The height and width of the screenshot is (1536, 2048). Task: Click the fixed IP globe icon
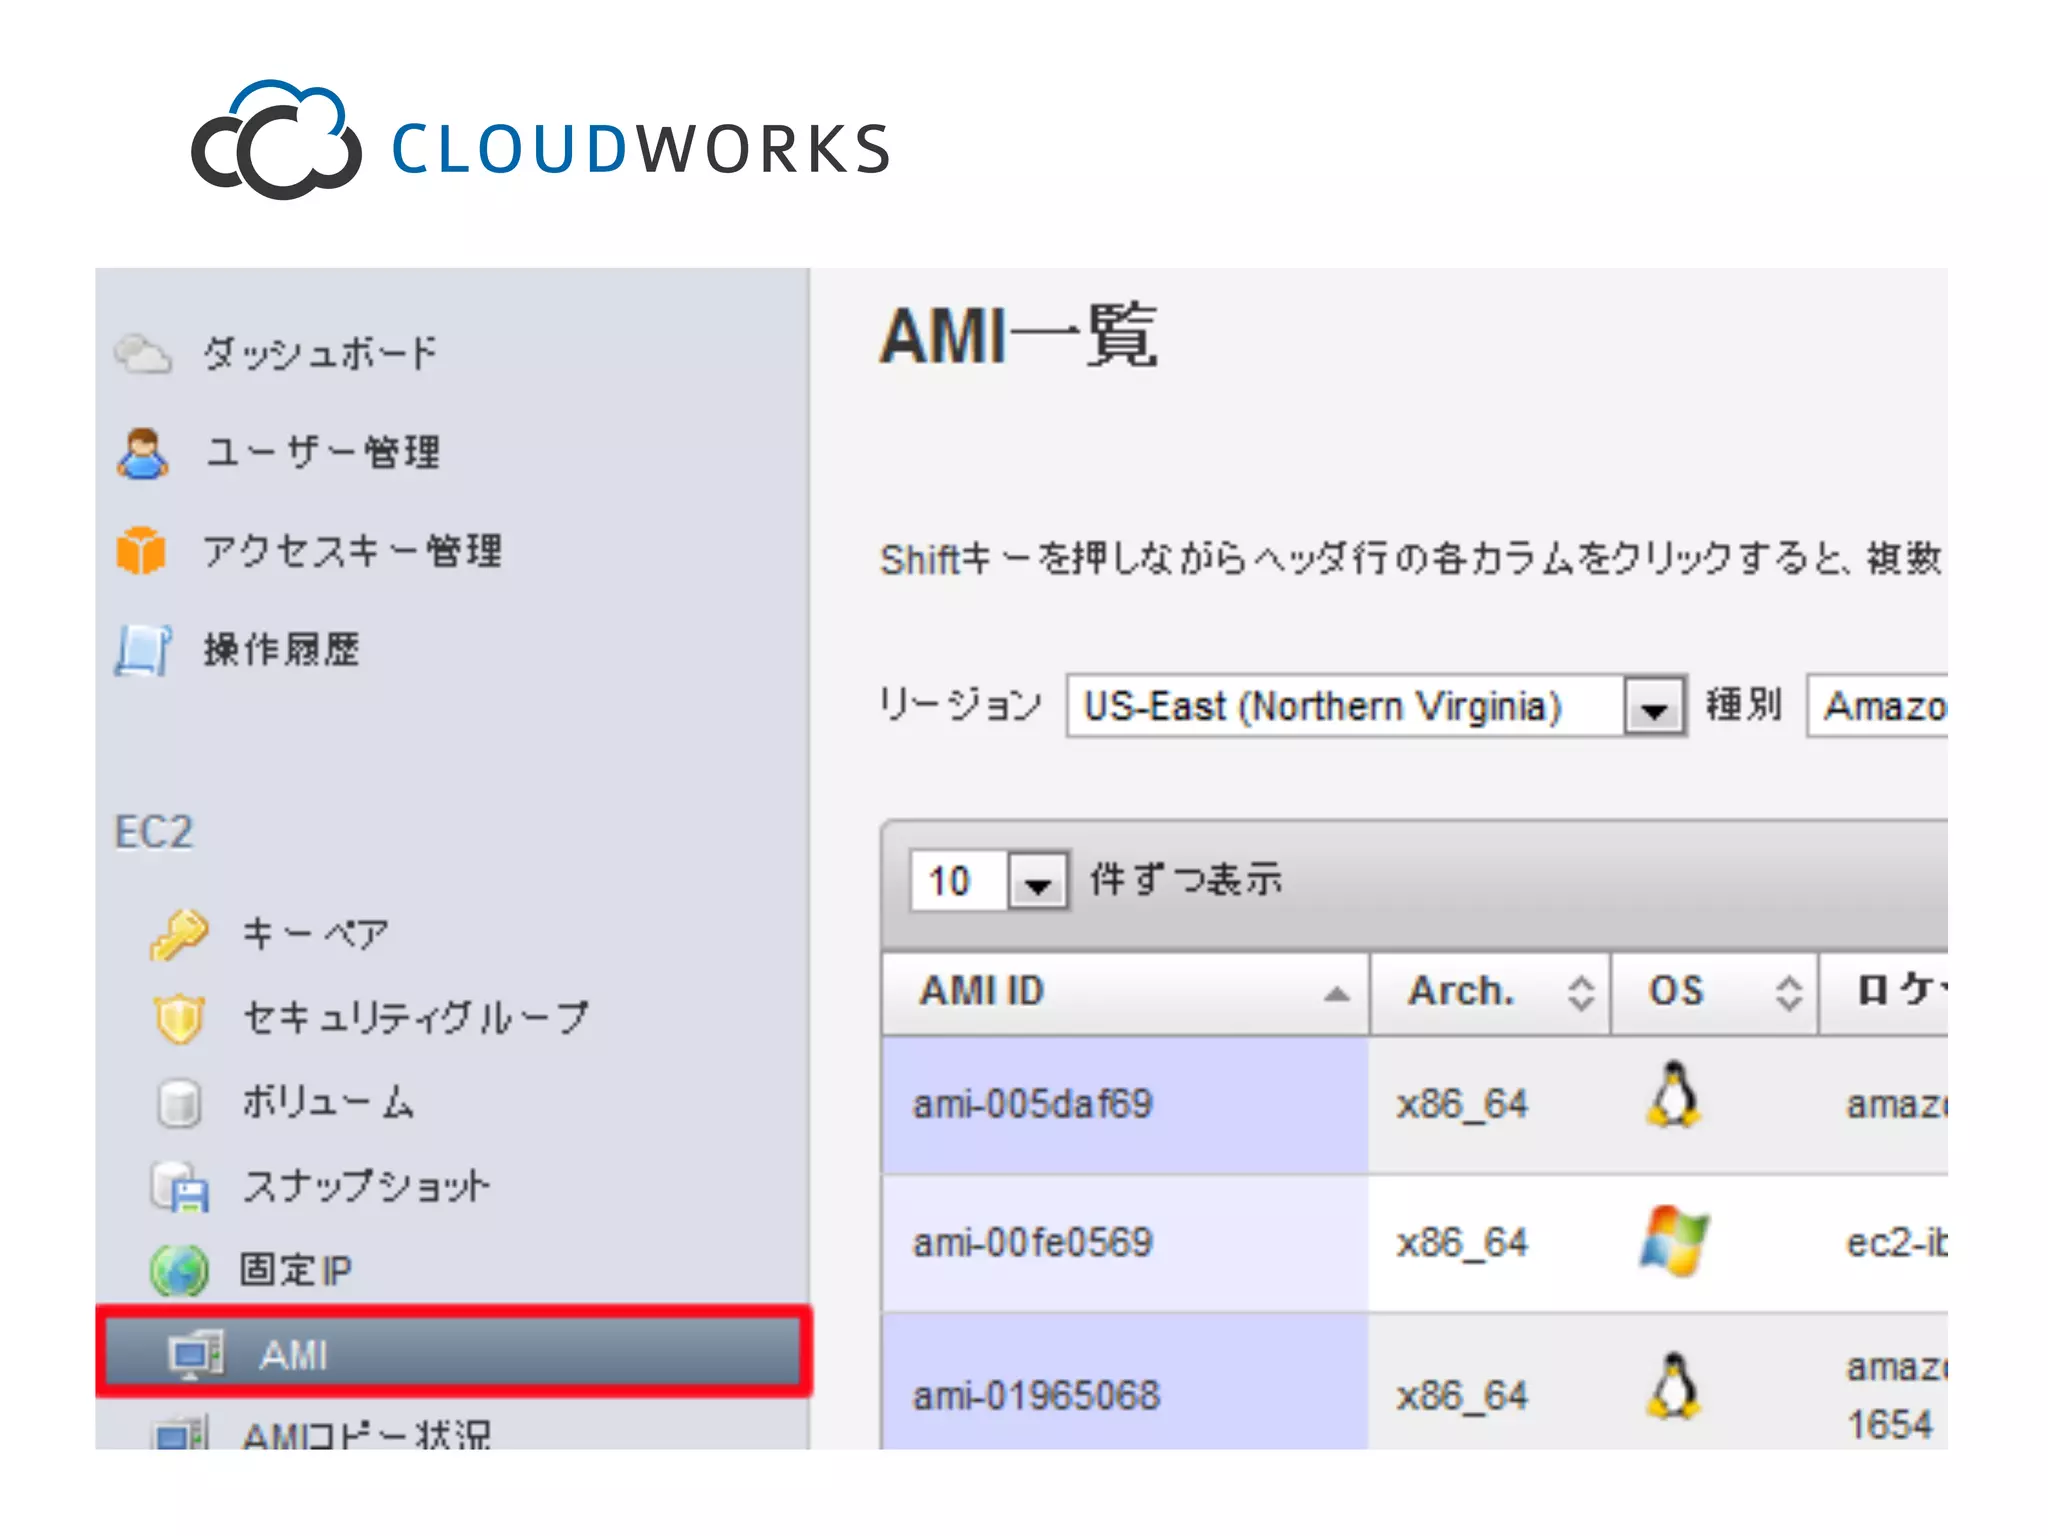coord(179,1270)
